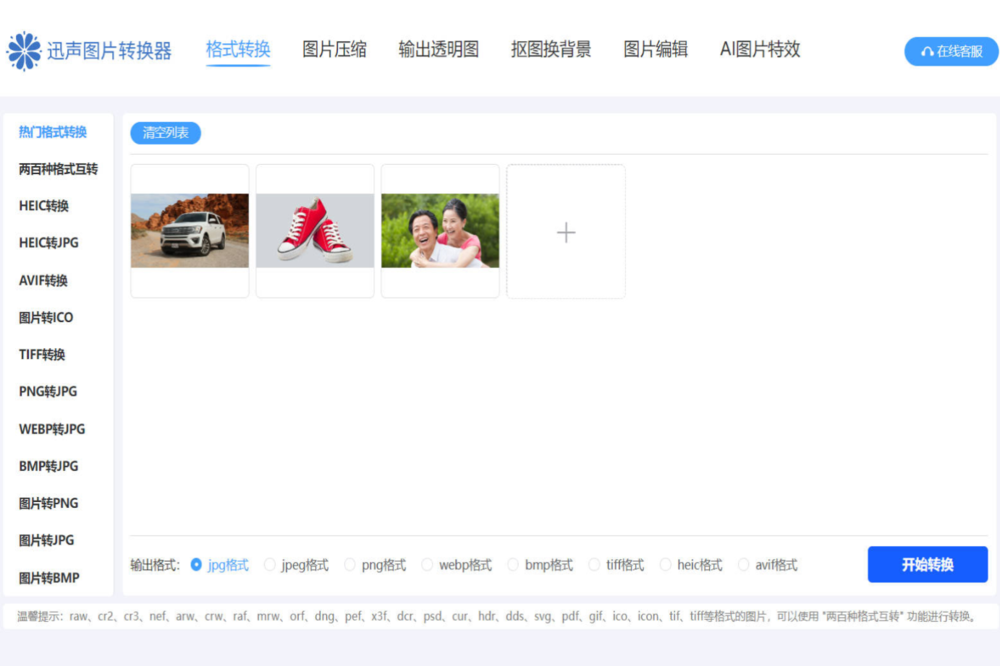Open 在线客服 headset support button

[951, 51]
